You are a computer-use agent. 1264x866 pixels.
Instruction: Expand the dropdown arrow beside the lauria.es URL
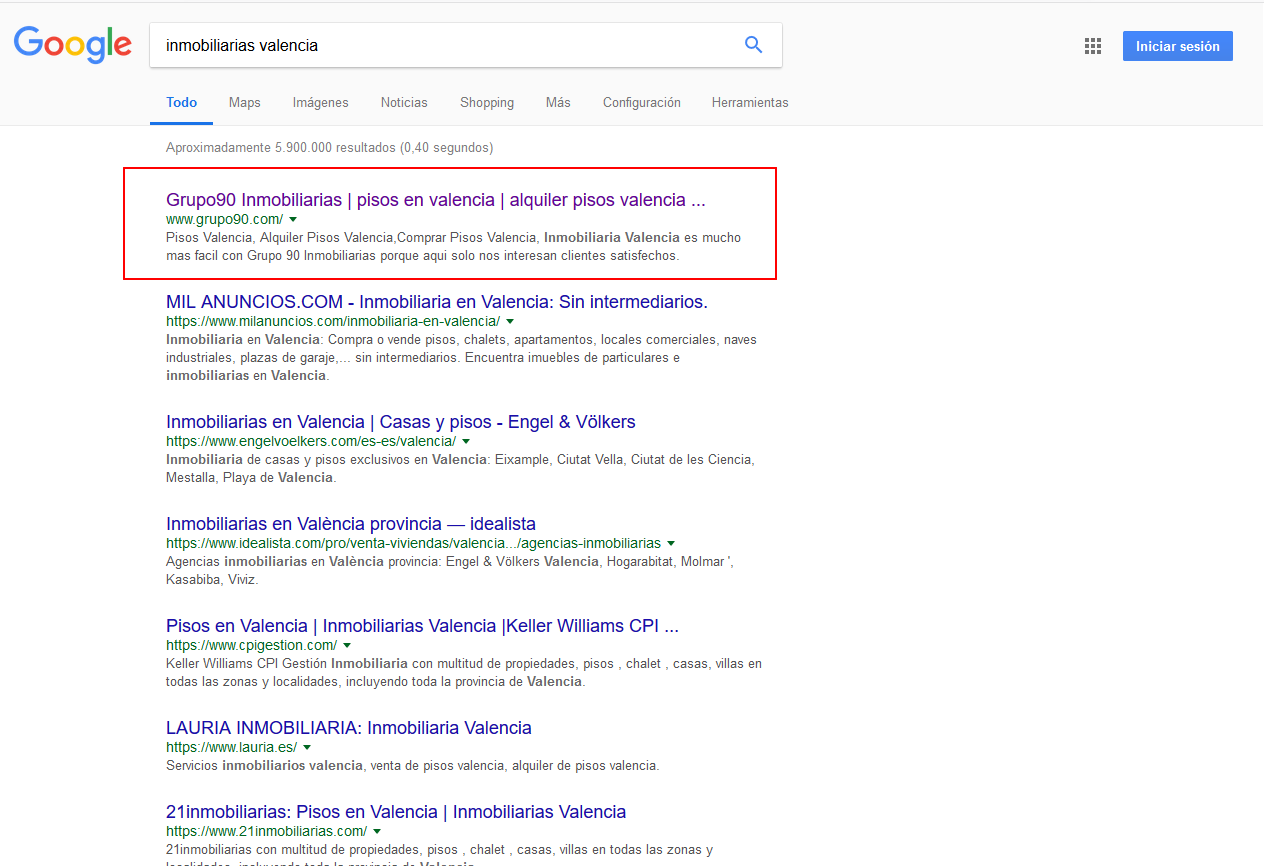(x=307, y=747)
